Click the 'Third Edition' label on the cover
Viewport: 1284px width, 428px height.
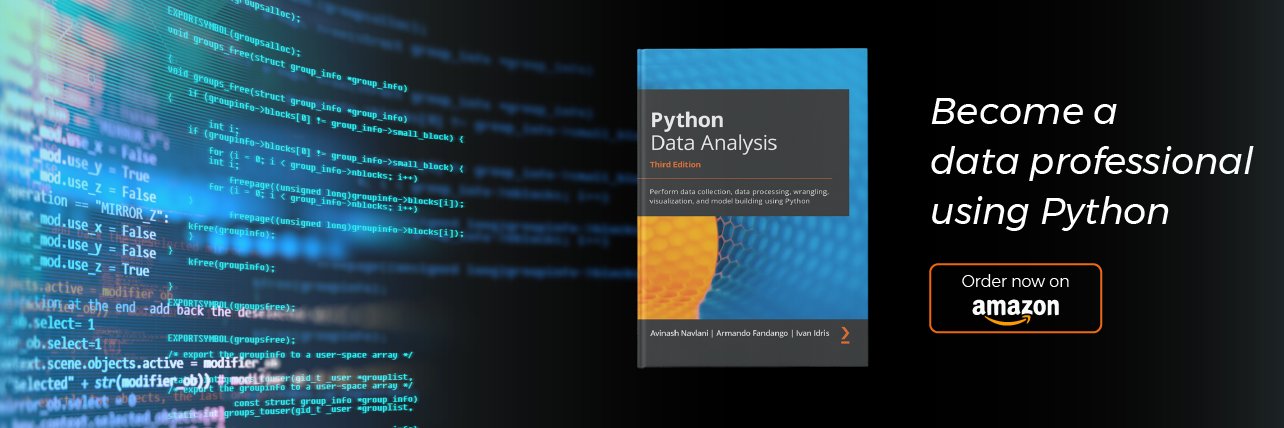click(x=675, y=165)
